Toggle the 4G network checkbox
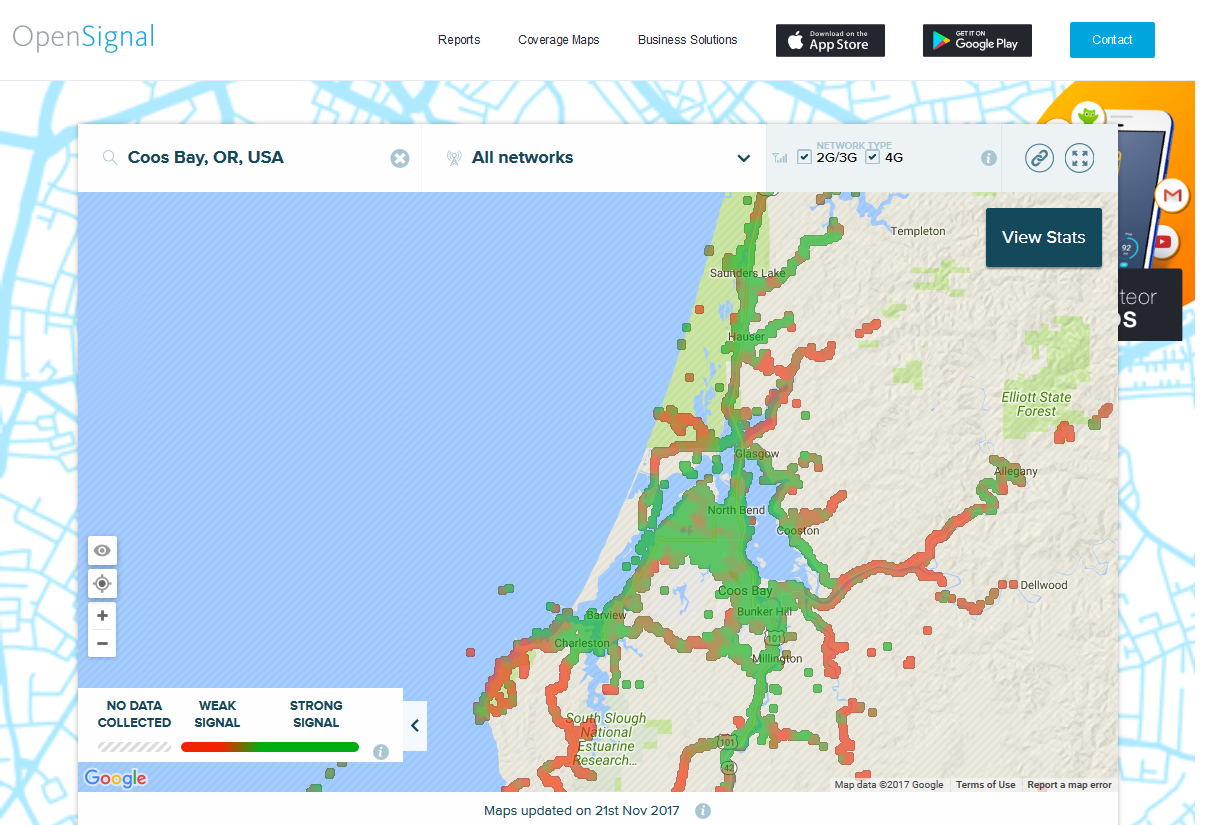Image resolution: width=1212 pixels, height=825 pixels. point(872,157)
